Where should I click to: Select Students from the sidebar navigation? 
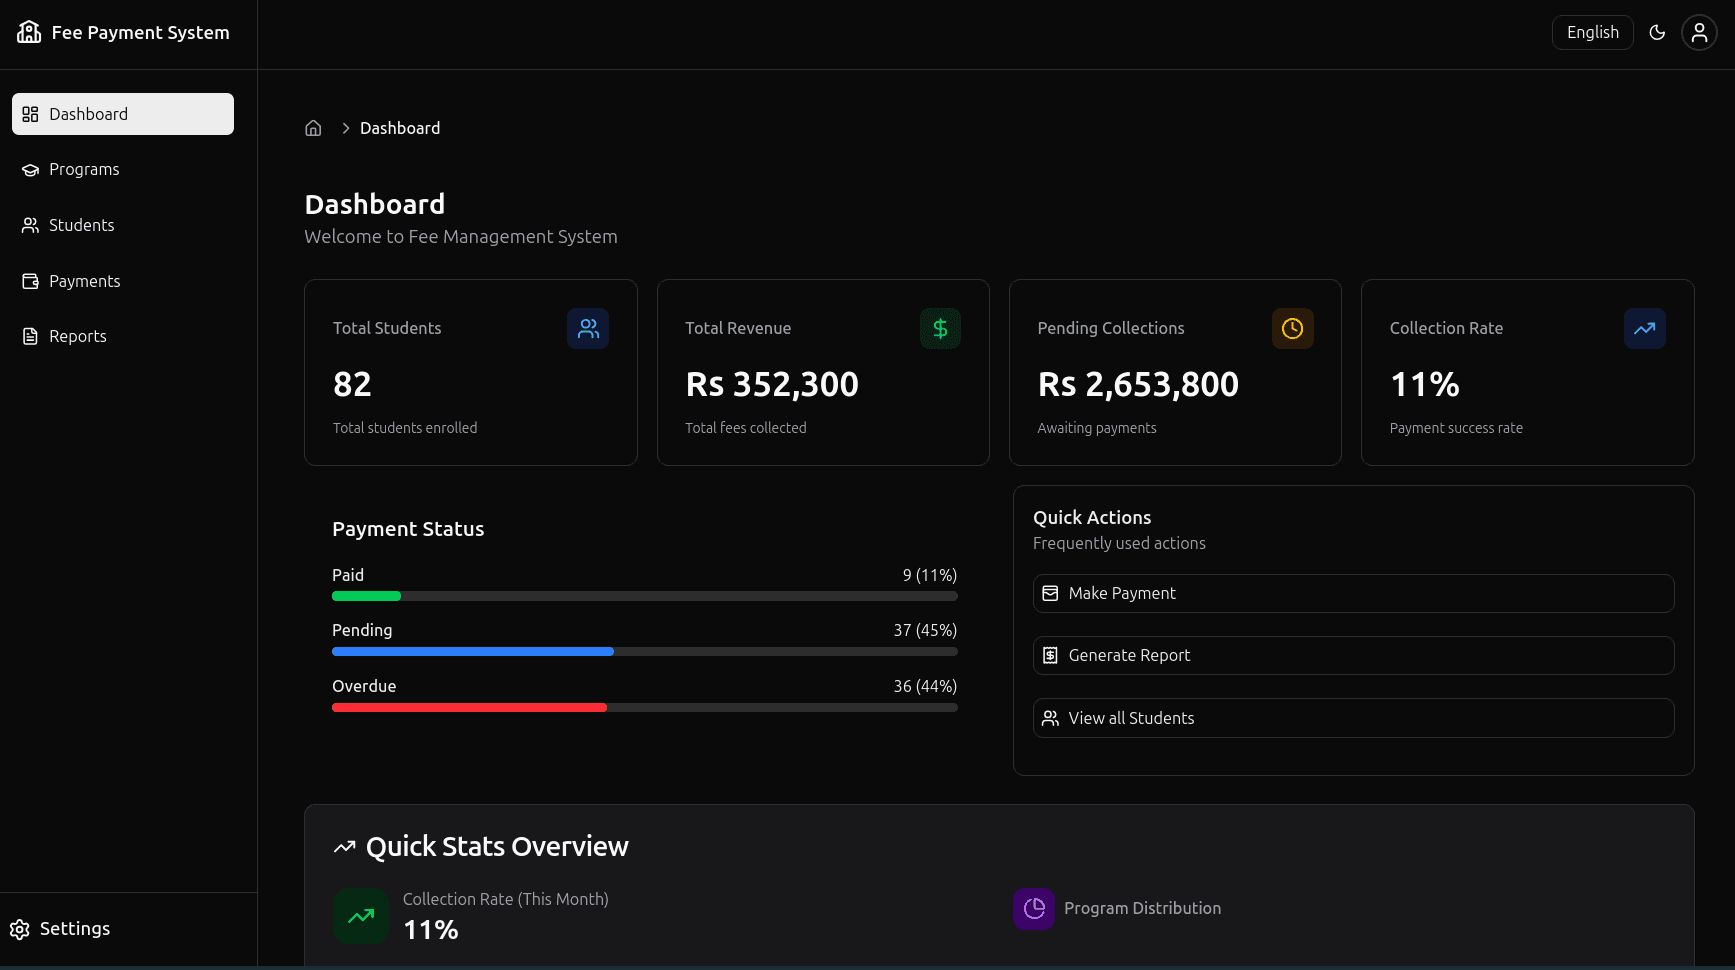point(81,225)
